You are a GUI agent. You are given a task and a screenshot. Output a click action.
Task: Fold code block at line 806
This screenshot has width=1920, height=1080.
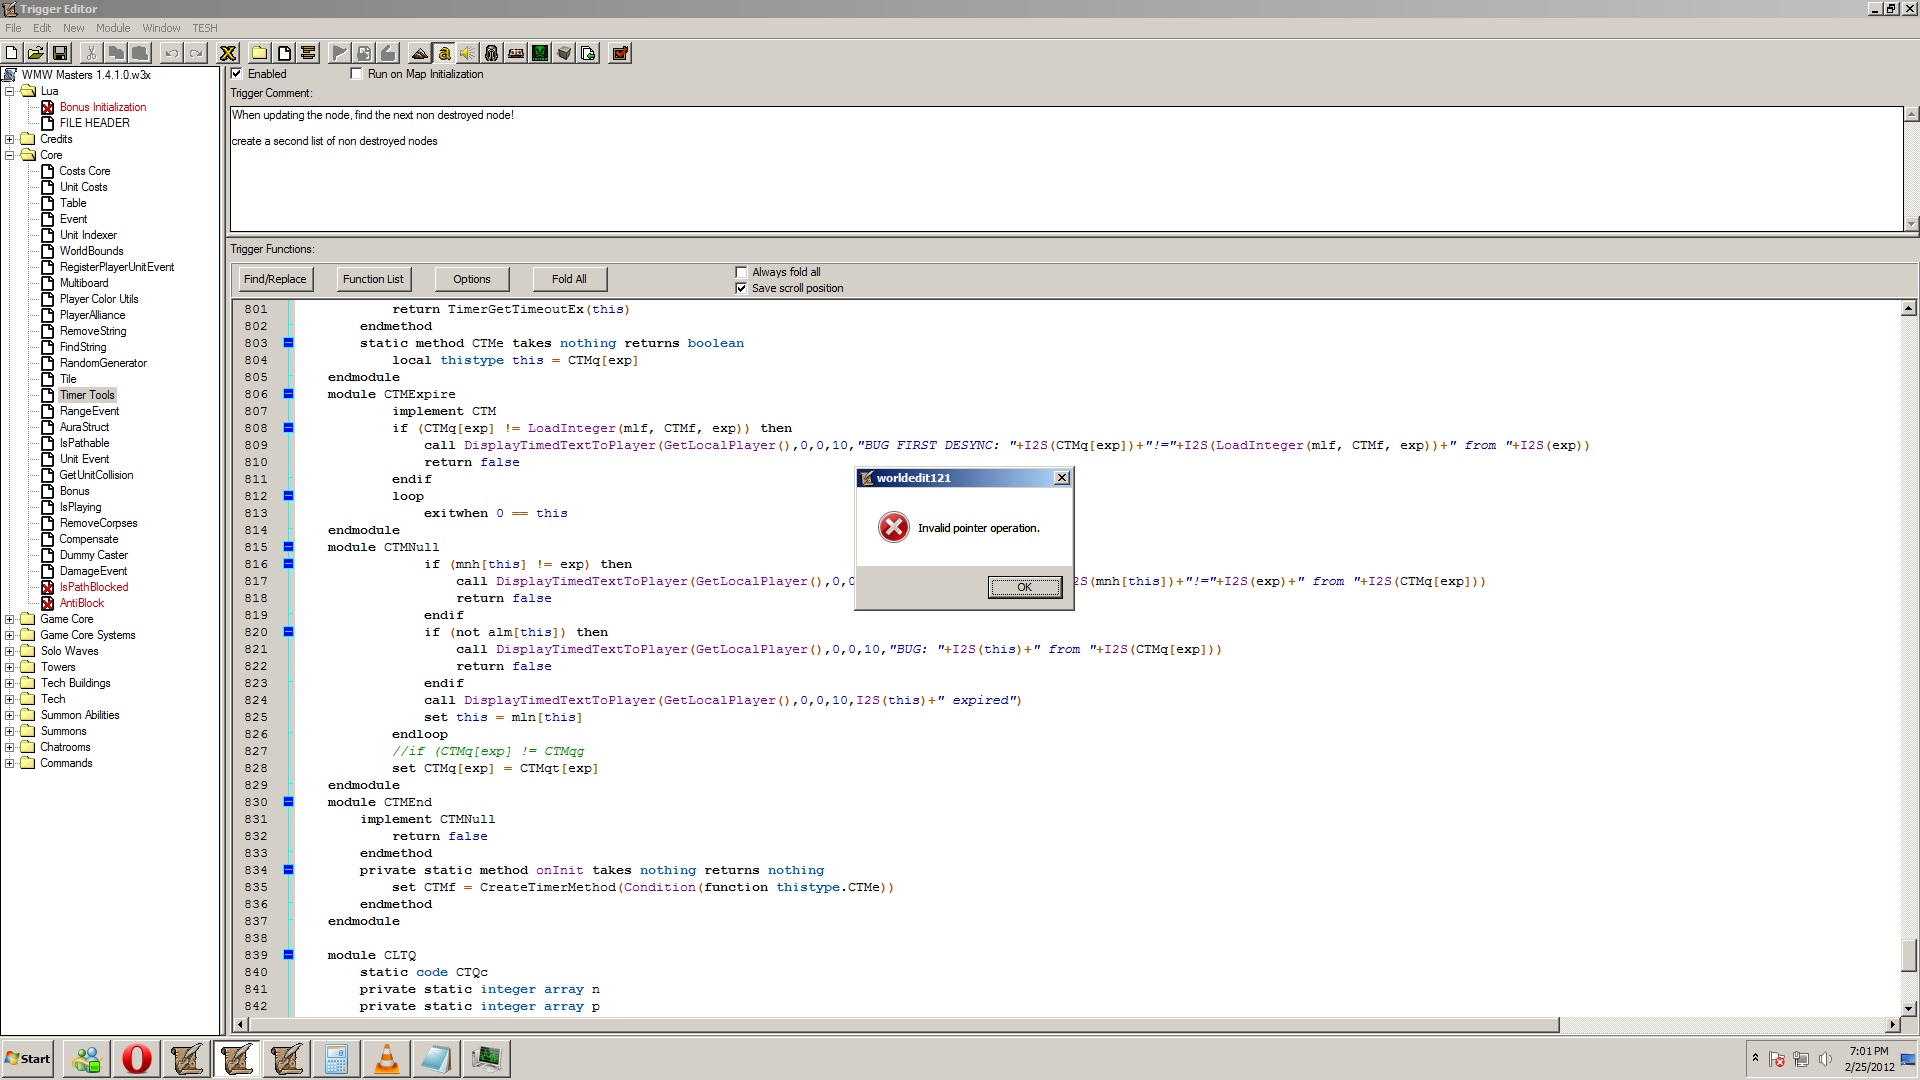click(288, 394)
